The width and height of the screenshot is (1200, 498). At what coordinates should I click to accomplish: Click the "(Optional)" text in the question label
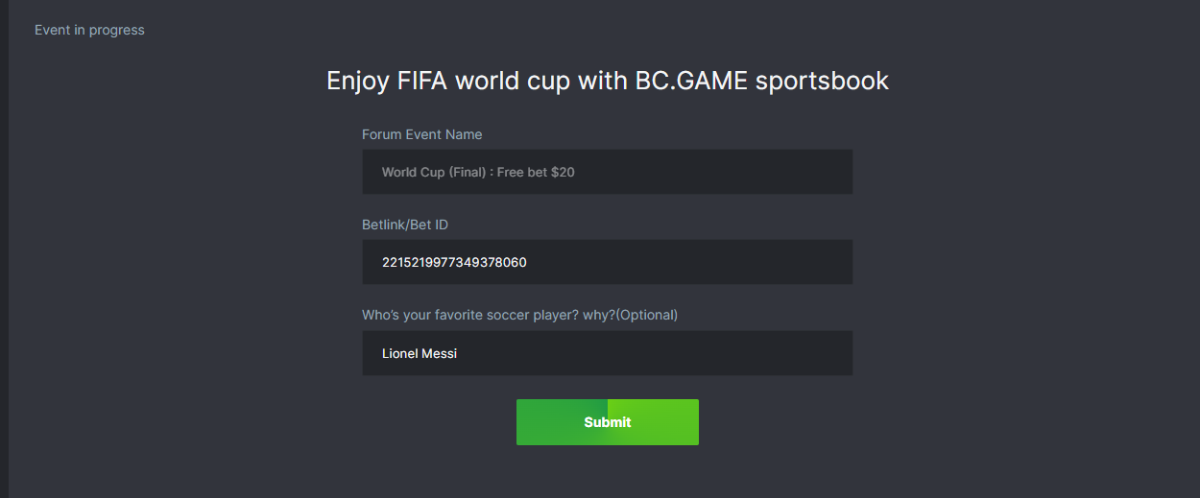(646, 315)
